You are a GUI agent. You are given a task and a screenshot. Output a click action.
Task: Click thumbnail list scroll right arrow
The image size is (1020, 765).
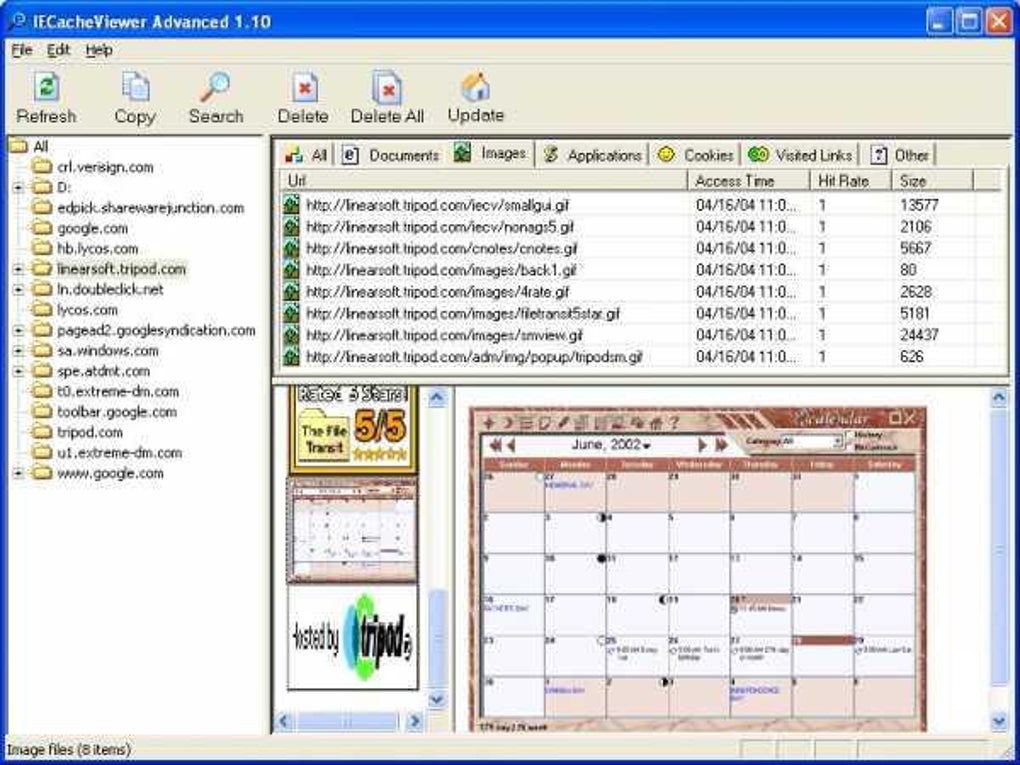[414, 721]
